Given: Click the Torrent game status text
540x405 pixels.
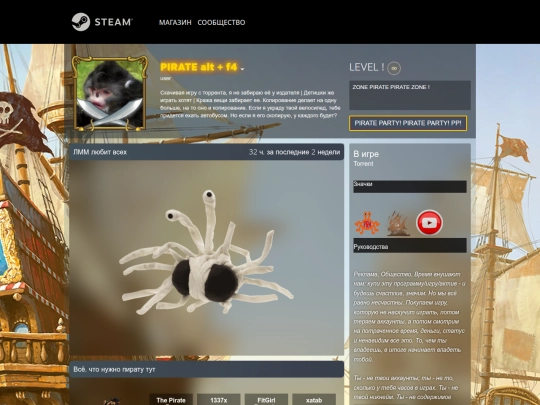Looking at the screenshot, I should 363,164.
